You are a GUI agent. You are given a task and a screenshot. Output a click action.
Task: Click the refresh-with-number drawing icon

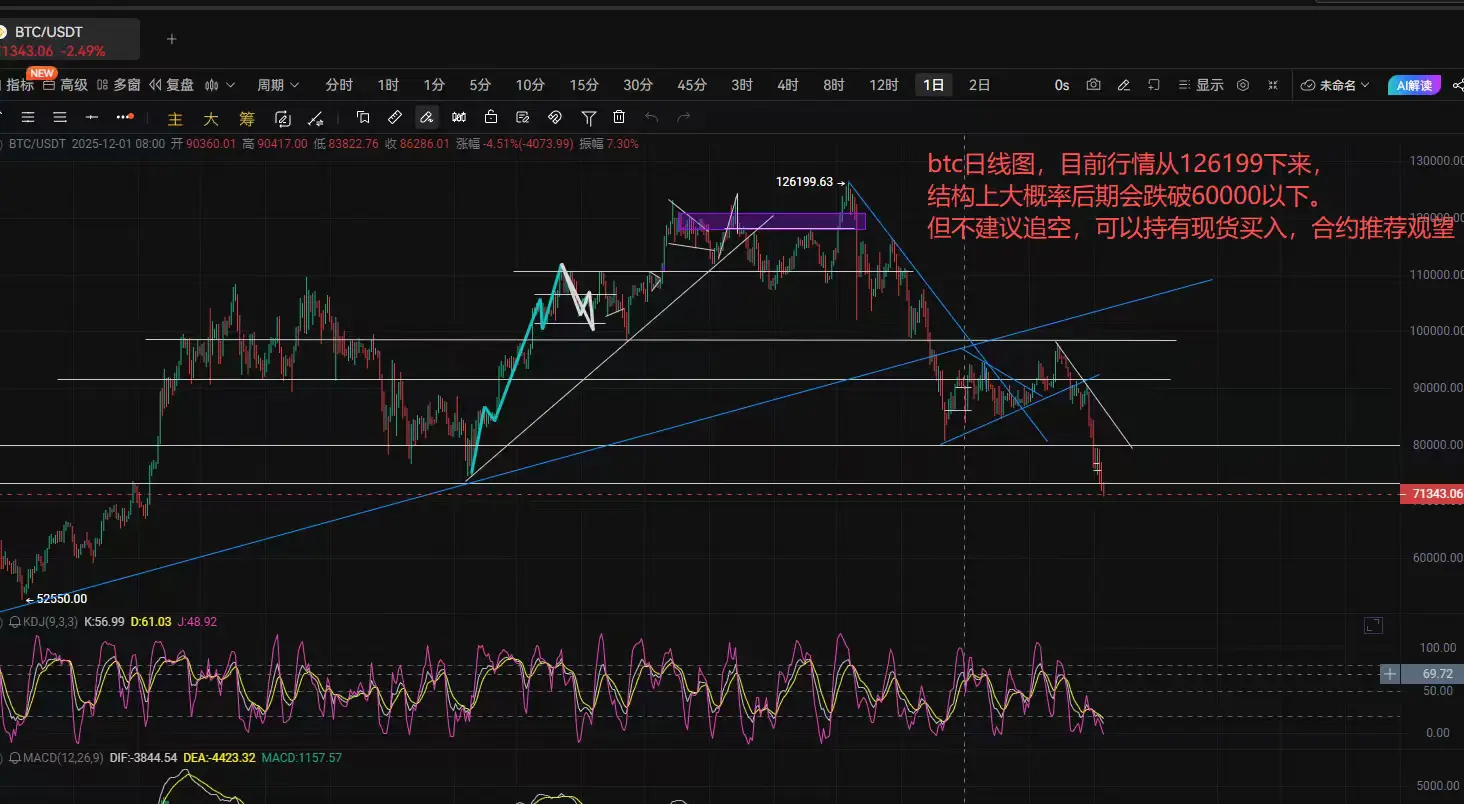pyautogui.click(x=282, y=118)
